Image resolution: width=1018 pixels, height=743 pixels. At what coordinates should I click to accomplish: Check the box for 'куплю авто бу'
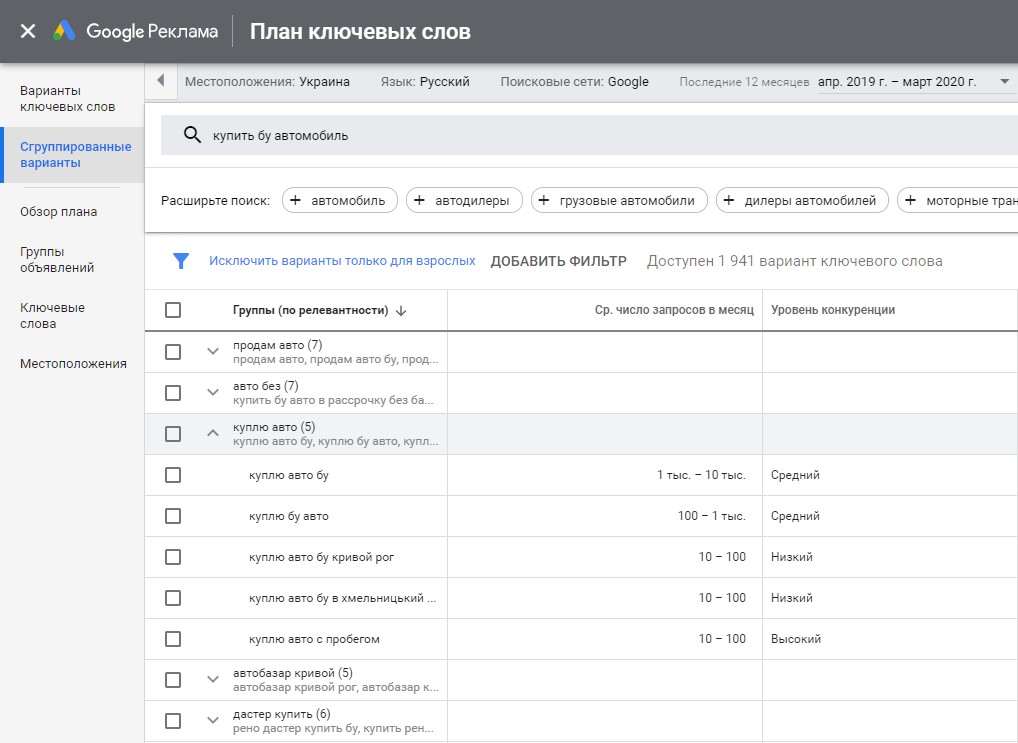tap(173, 475)
